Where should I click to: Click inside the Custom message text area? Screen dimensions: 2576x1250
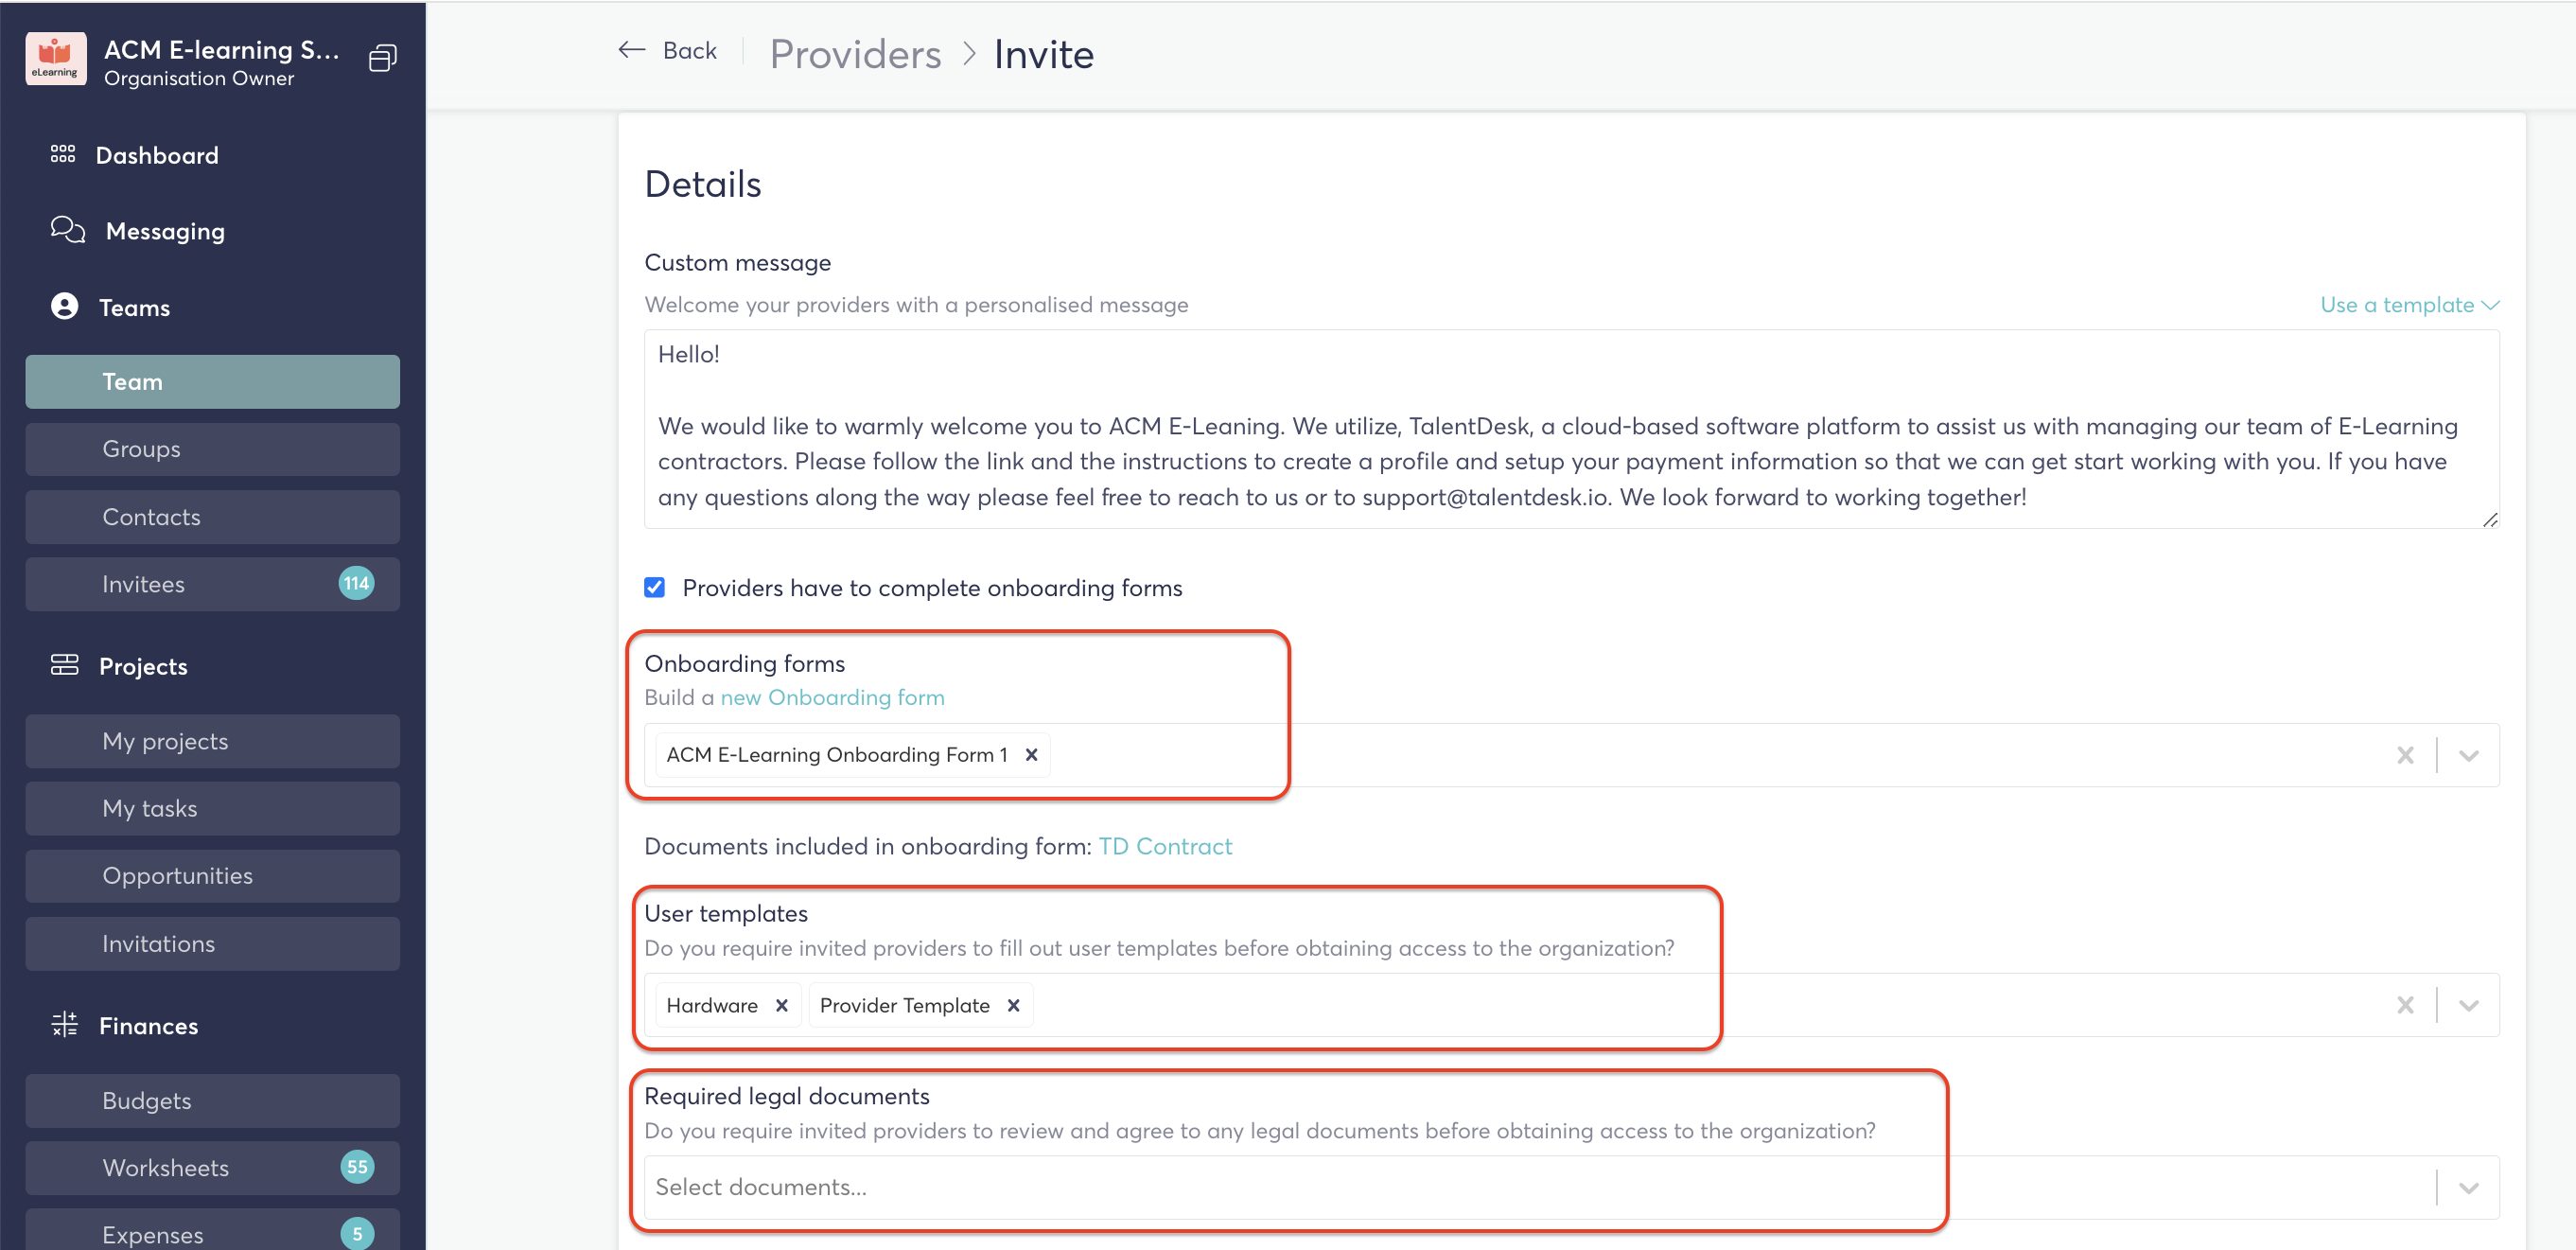click(x=1571, y=429)
